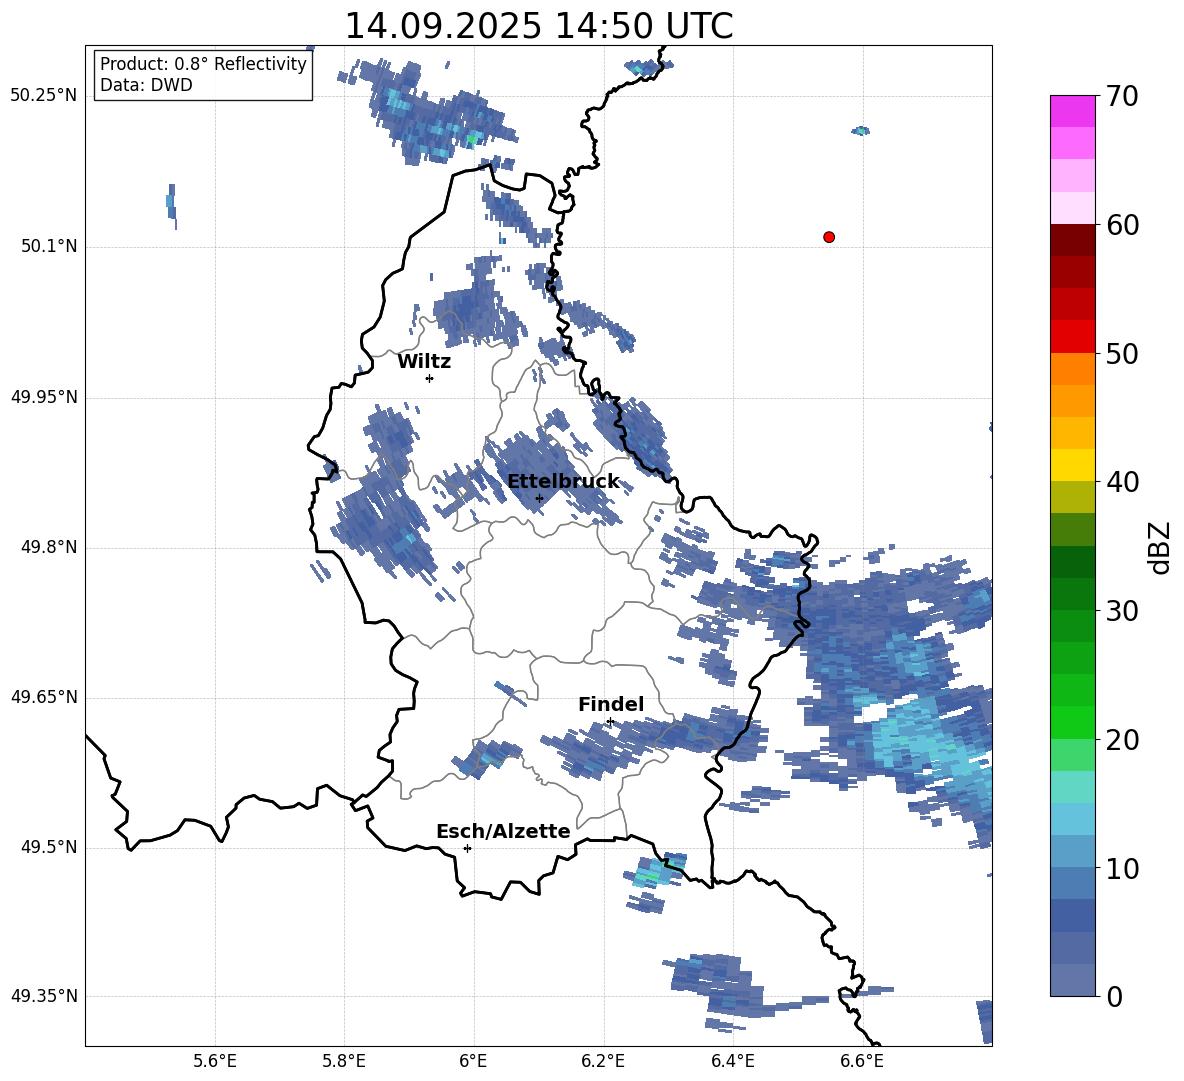Click the Data: DWD text

(146, 85)
